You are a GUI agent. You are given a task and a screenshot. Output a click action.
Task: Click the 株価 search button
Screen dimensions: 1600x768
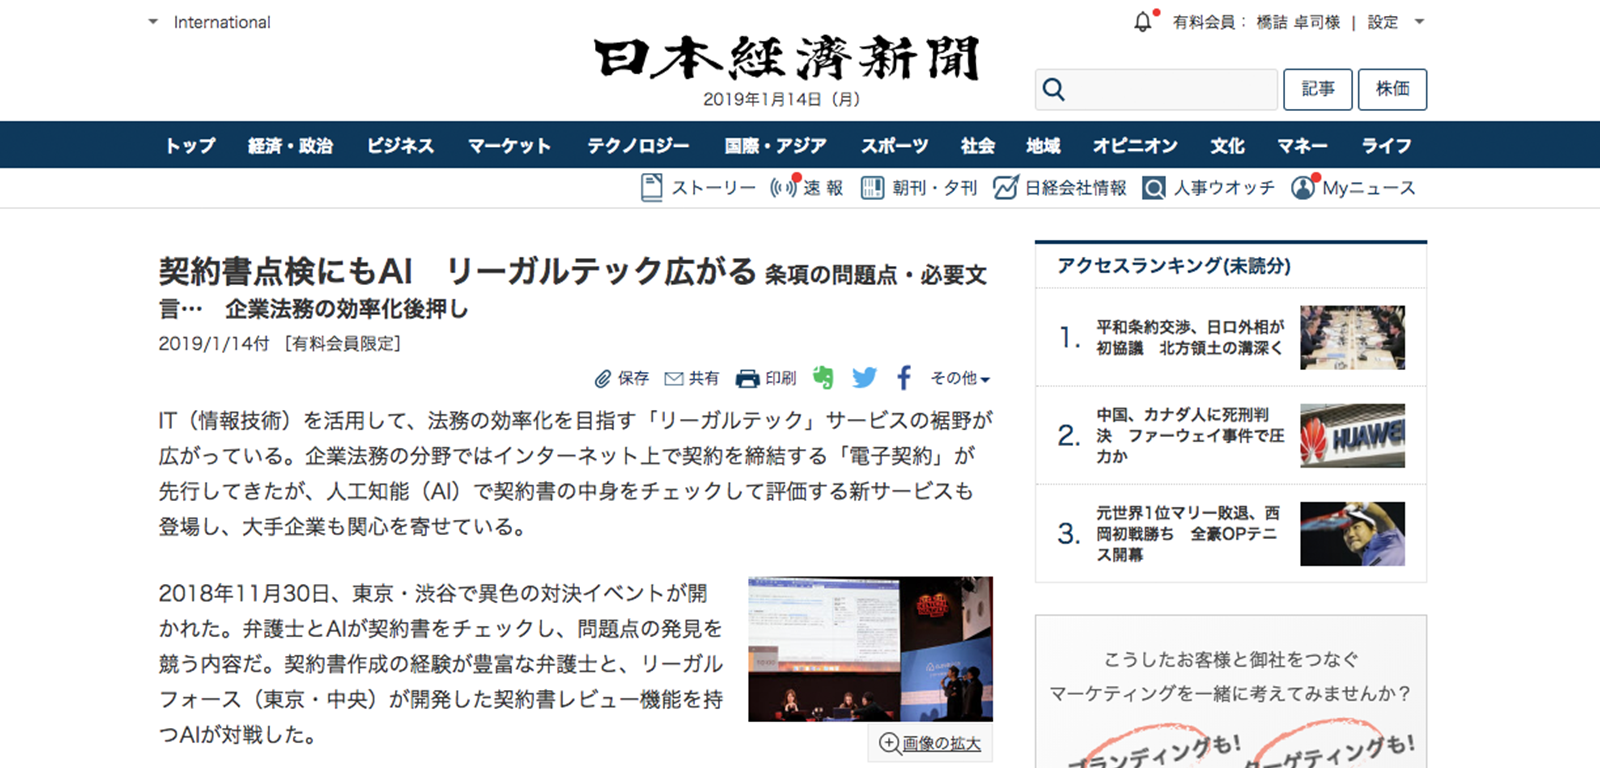pyautogui.click(x=1392, y=89)
